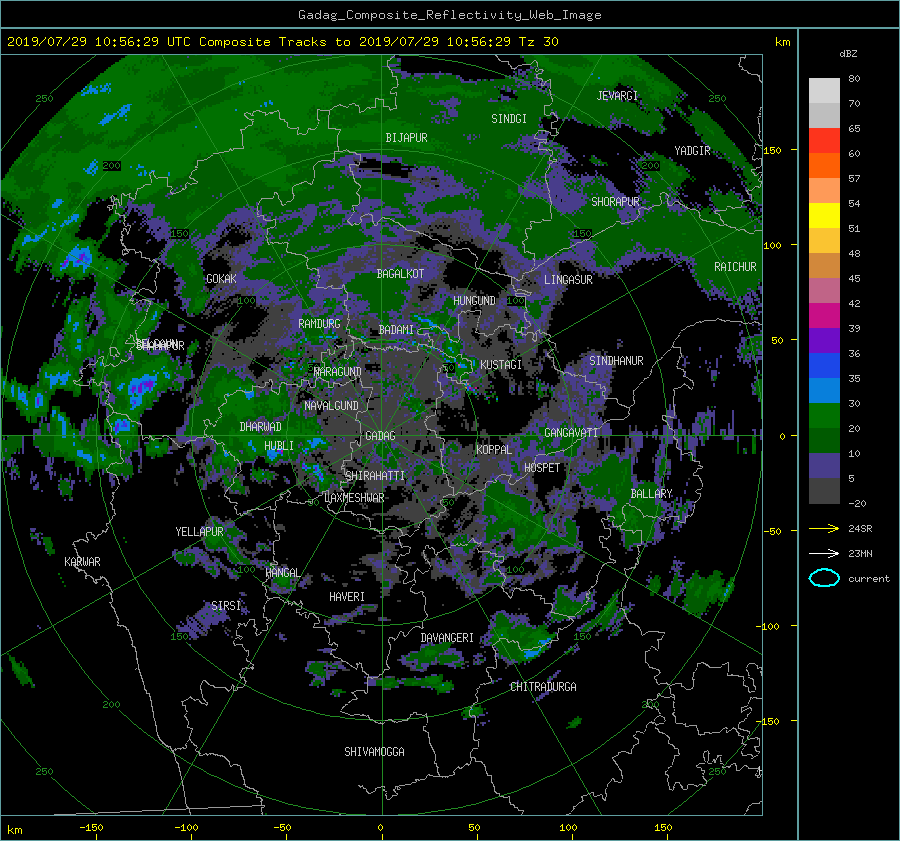Screen dimensions: 900x841
Task: Select the magenta 42 dBZ legend swatch
Action: point(824,315)
